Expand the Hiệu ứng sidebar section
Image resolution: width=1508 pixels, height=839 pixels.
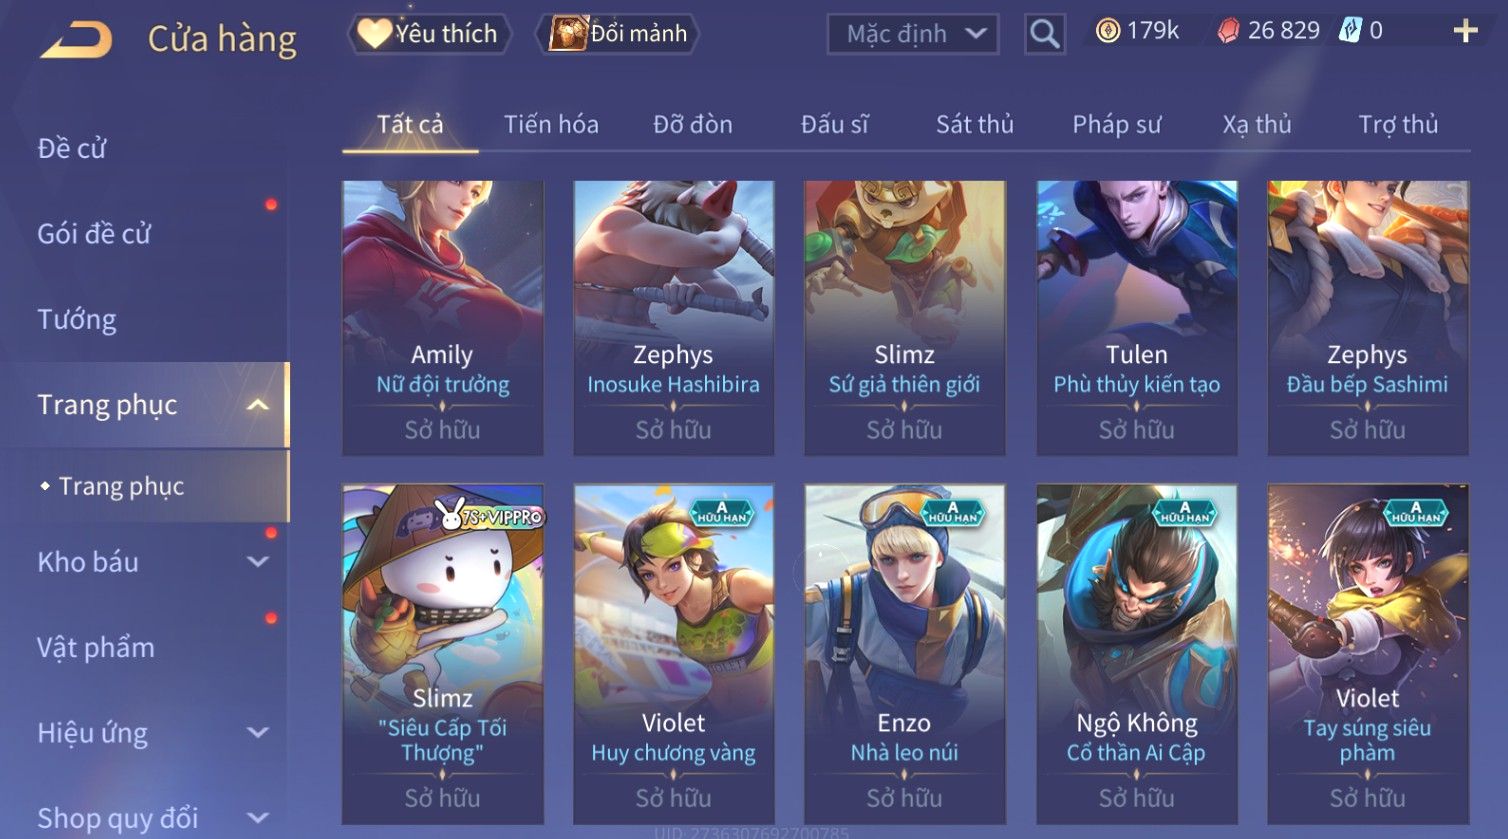tap(258, 732)
